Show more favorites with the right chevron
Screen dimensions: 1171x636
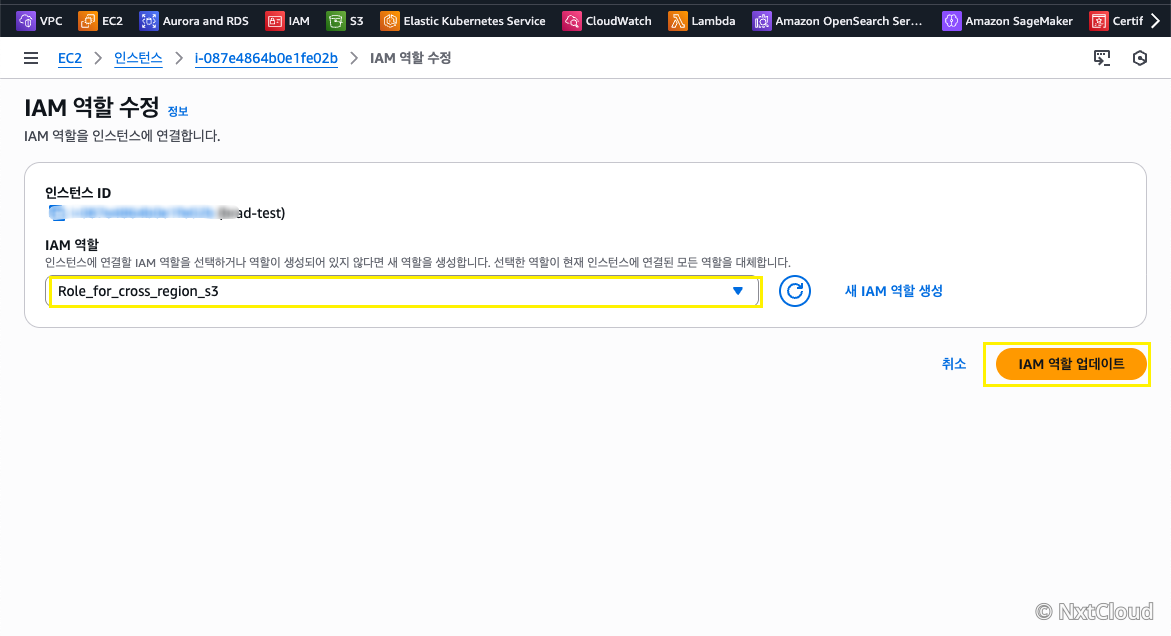[x=1155, y=21]
